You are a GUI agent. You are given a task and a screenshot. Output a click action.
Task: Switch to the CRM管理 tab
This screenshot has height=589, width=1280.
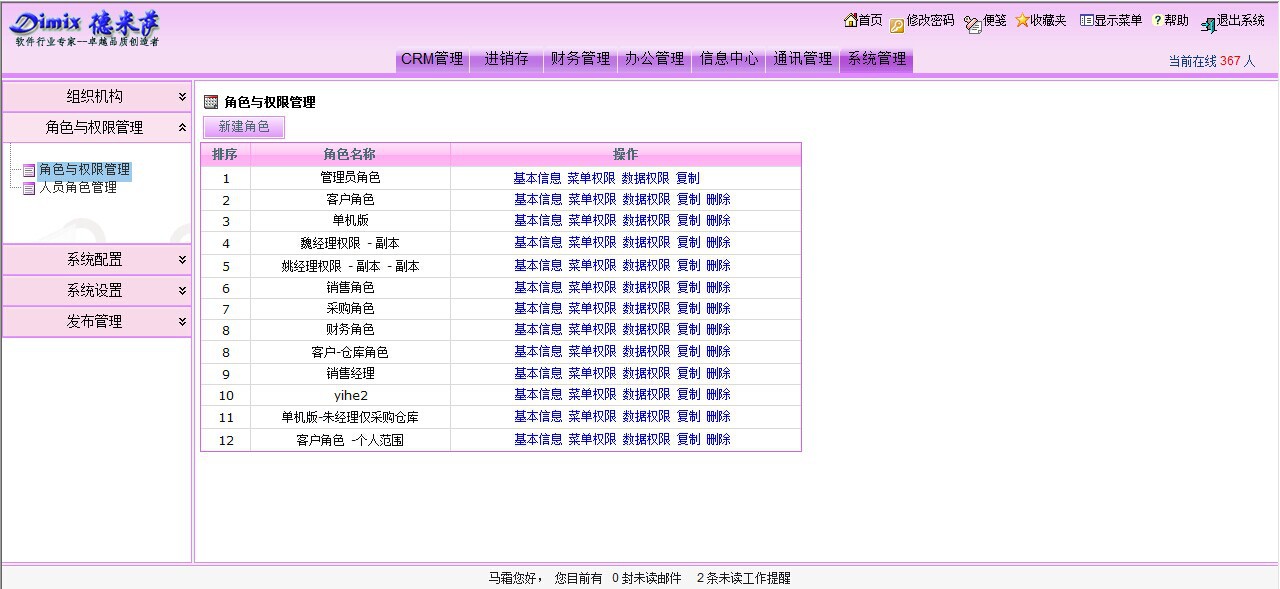431,58
